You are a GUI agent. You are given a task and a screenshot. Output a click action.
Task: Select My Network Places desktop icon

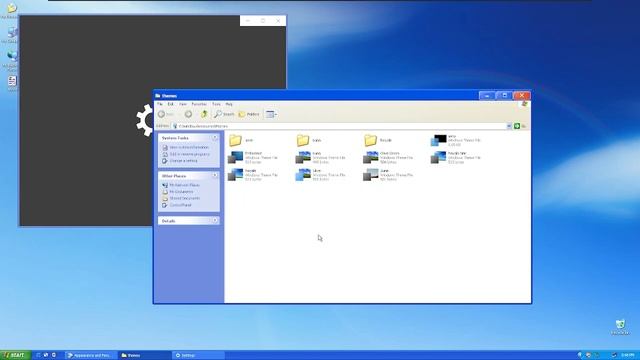coord(11,60)
